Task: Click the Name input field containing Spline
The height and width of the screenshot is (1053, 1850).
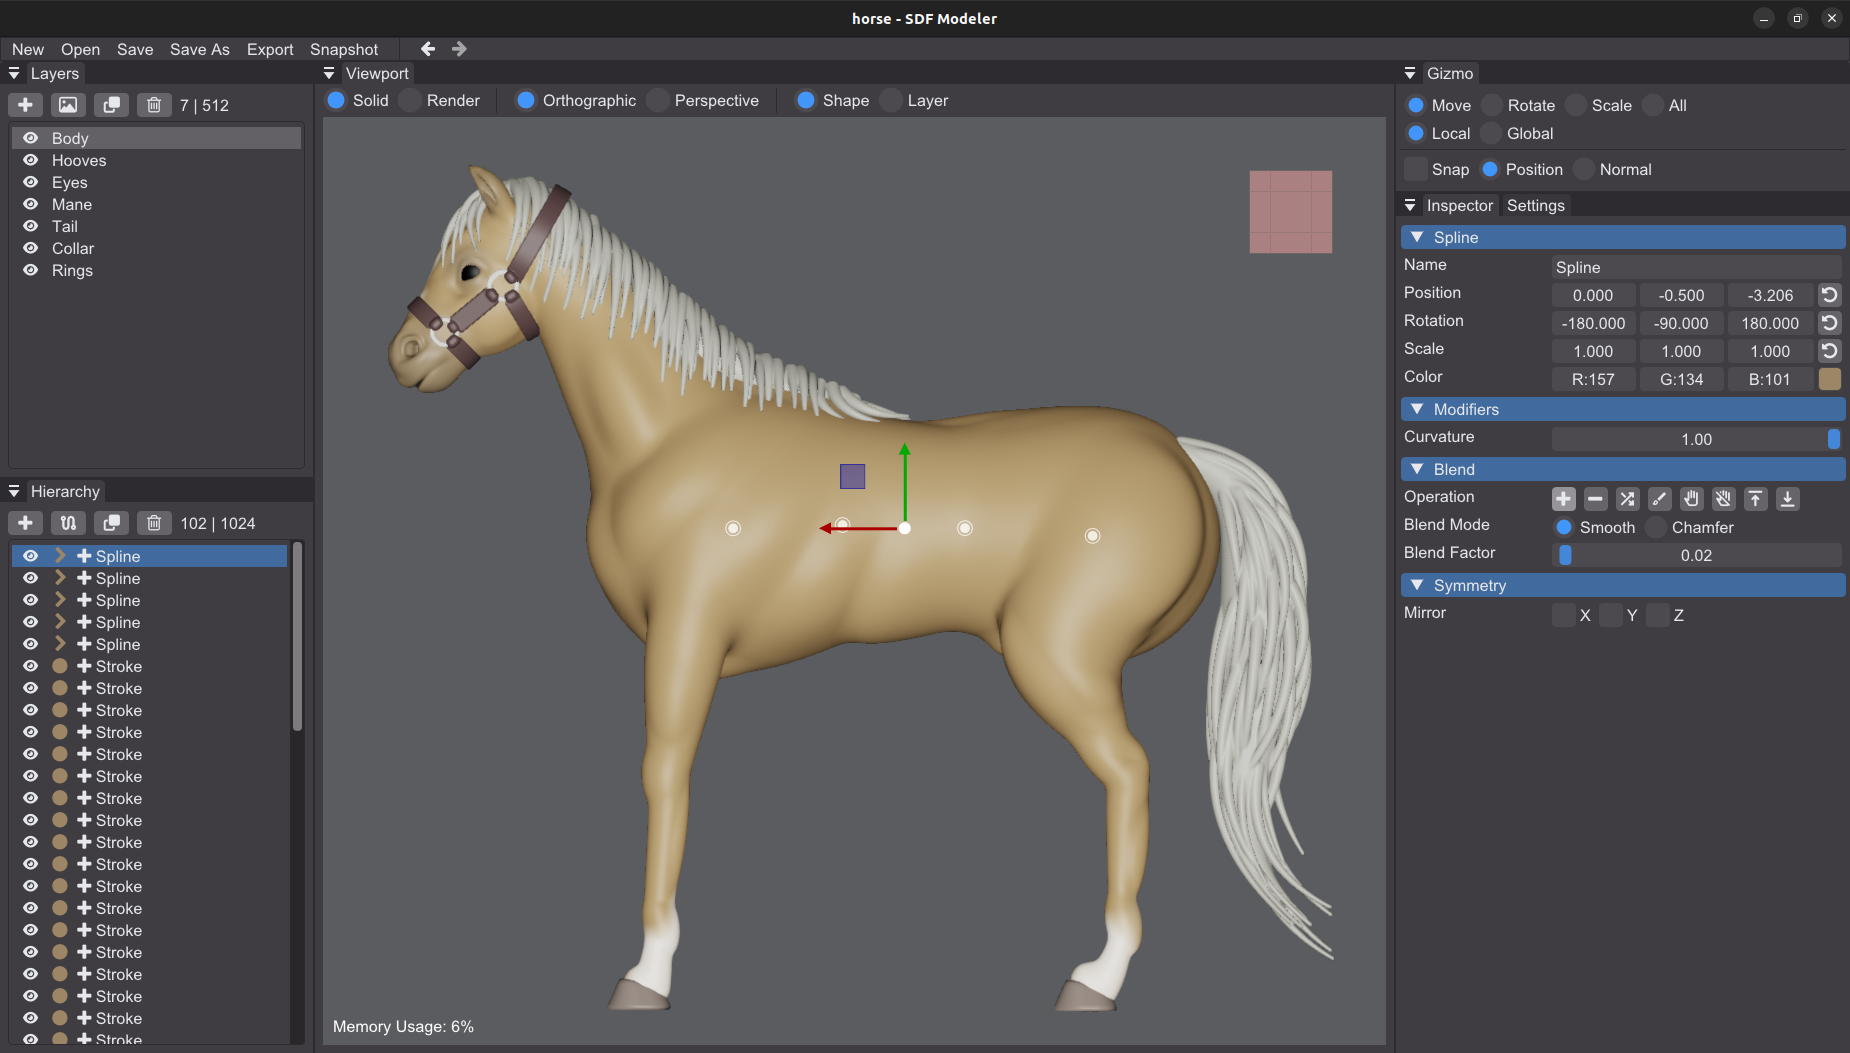Action: 1696,267
